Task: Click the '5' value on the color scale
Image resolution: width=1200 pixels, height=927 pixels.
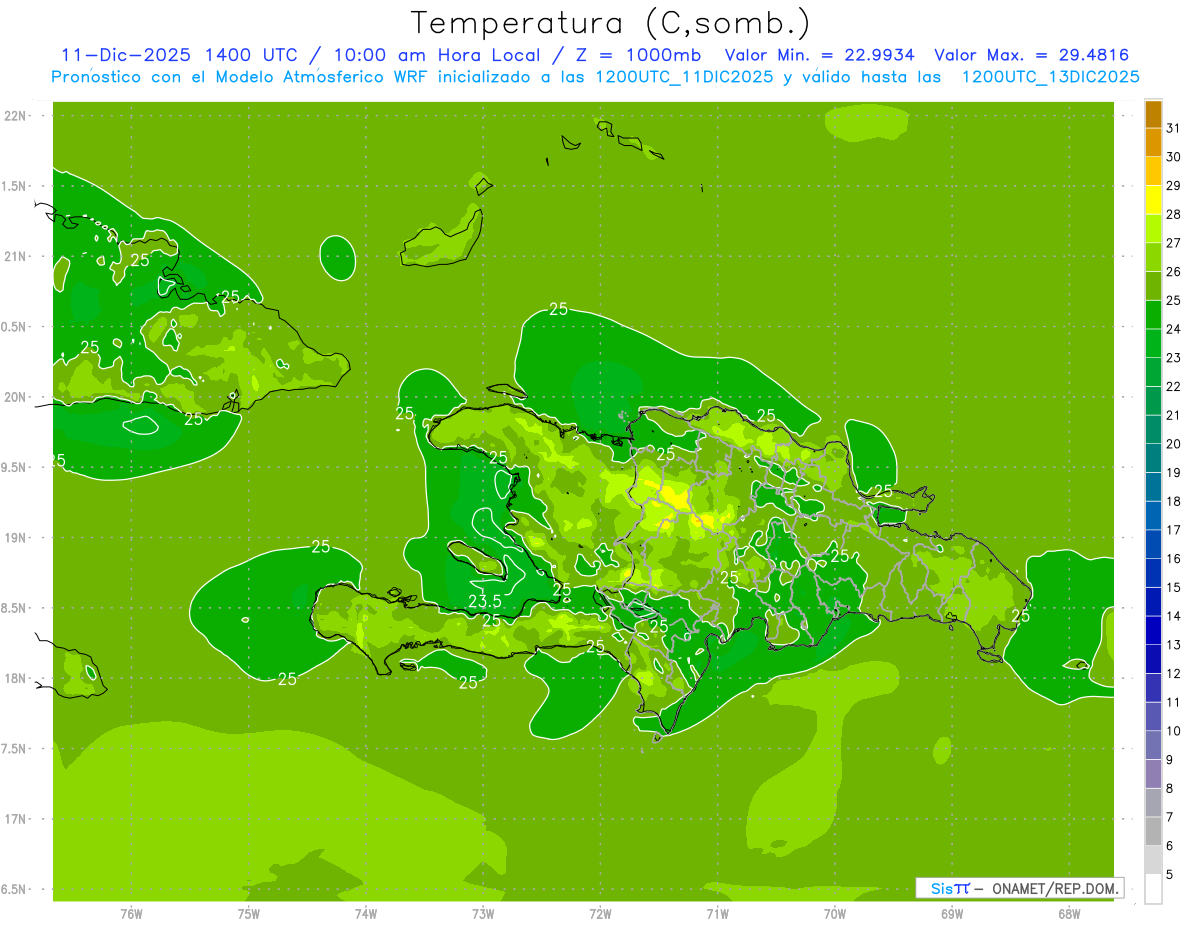Action: pyautogui.click(x=1170, y=875)
